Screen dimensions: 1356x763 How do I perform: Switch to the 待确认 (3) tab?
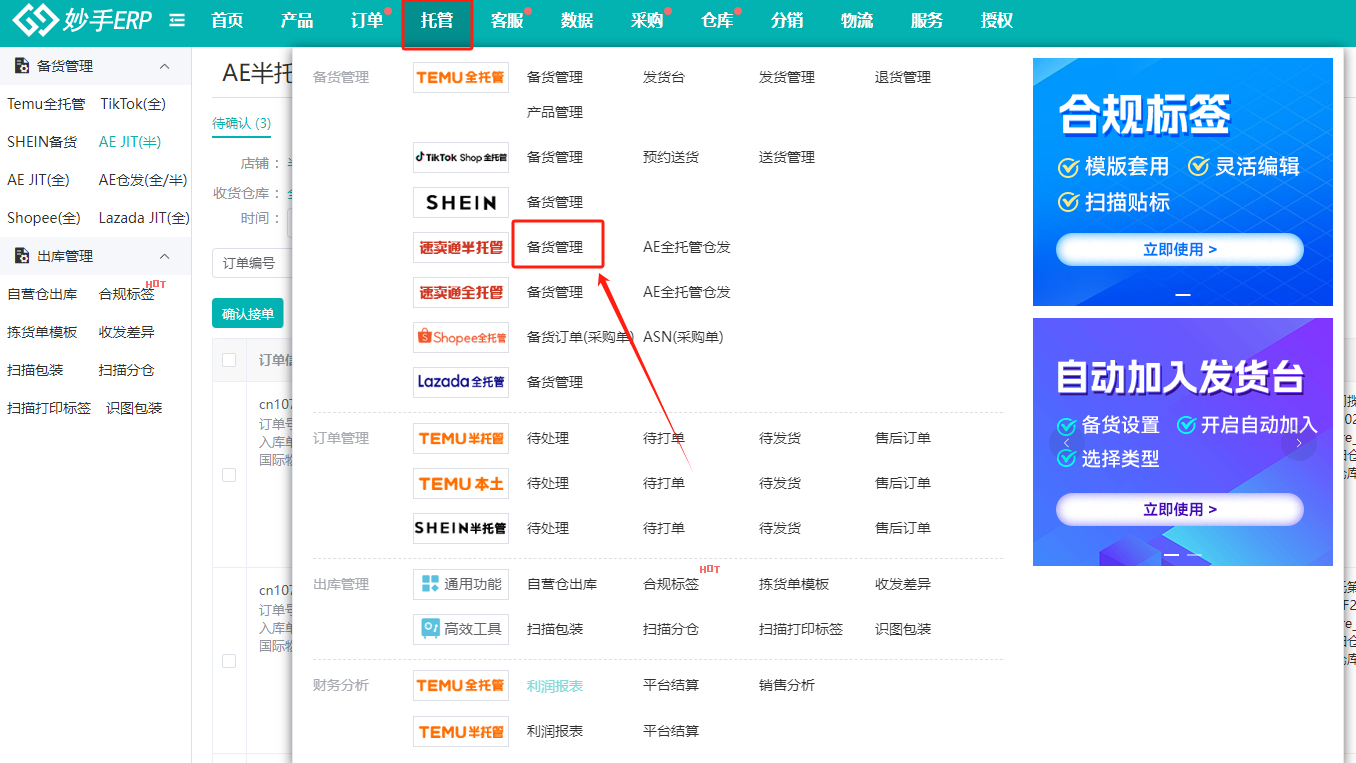coord(242,123)
